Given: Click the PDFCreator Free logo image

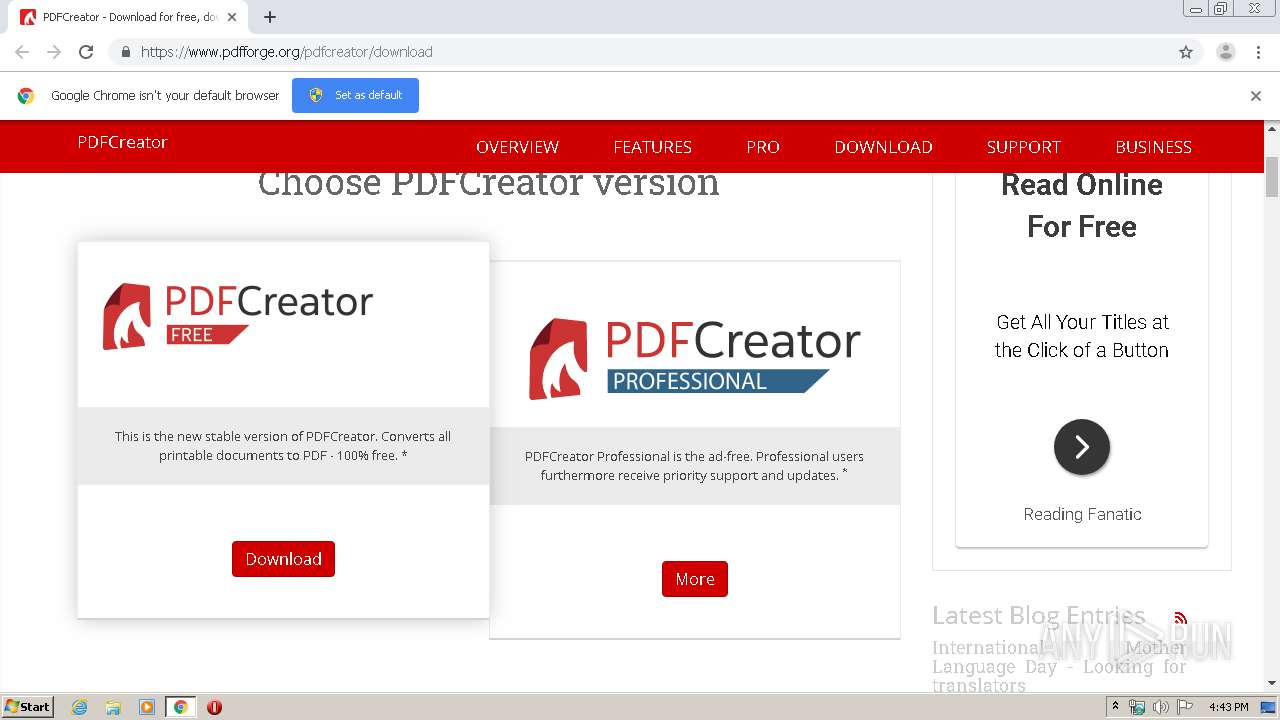Looking at the screenshot, I should 238,315.
